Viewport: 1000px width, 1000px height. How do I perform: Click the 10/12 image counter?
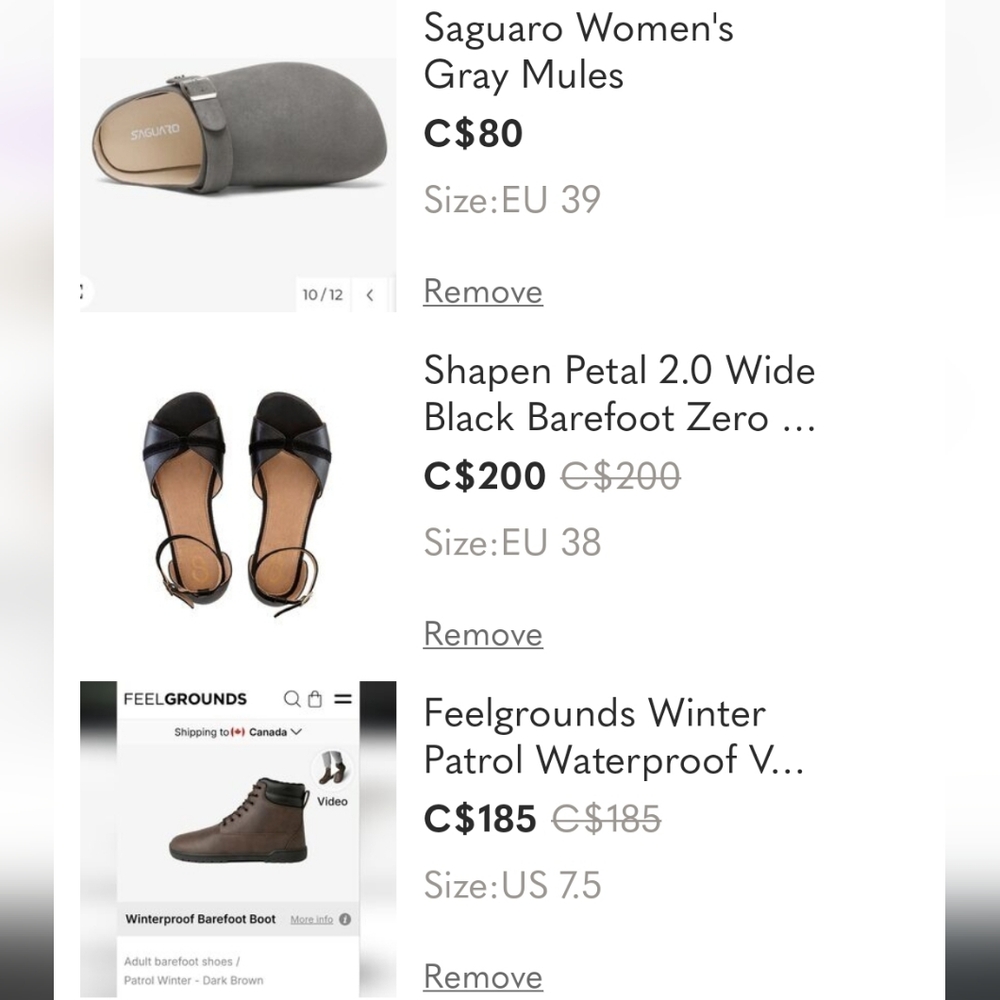[x=323, y=295]
